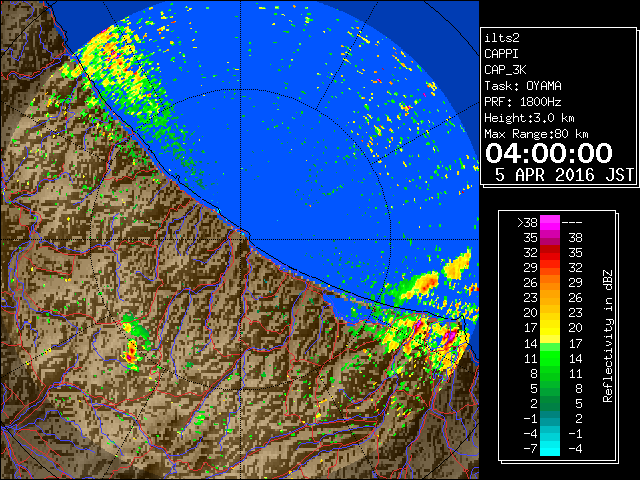640x480 pixels.
Task: Click the vertical Reflectivity in dBZ label
Action: click(608, 336)
